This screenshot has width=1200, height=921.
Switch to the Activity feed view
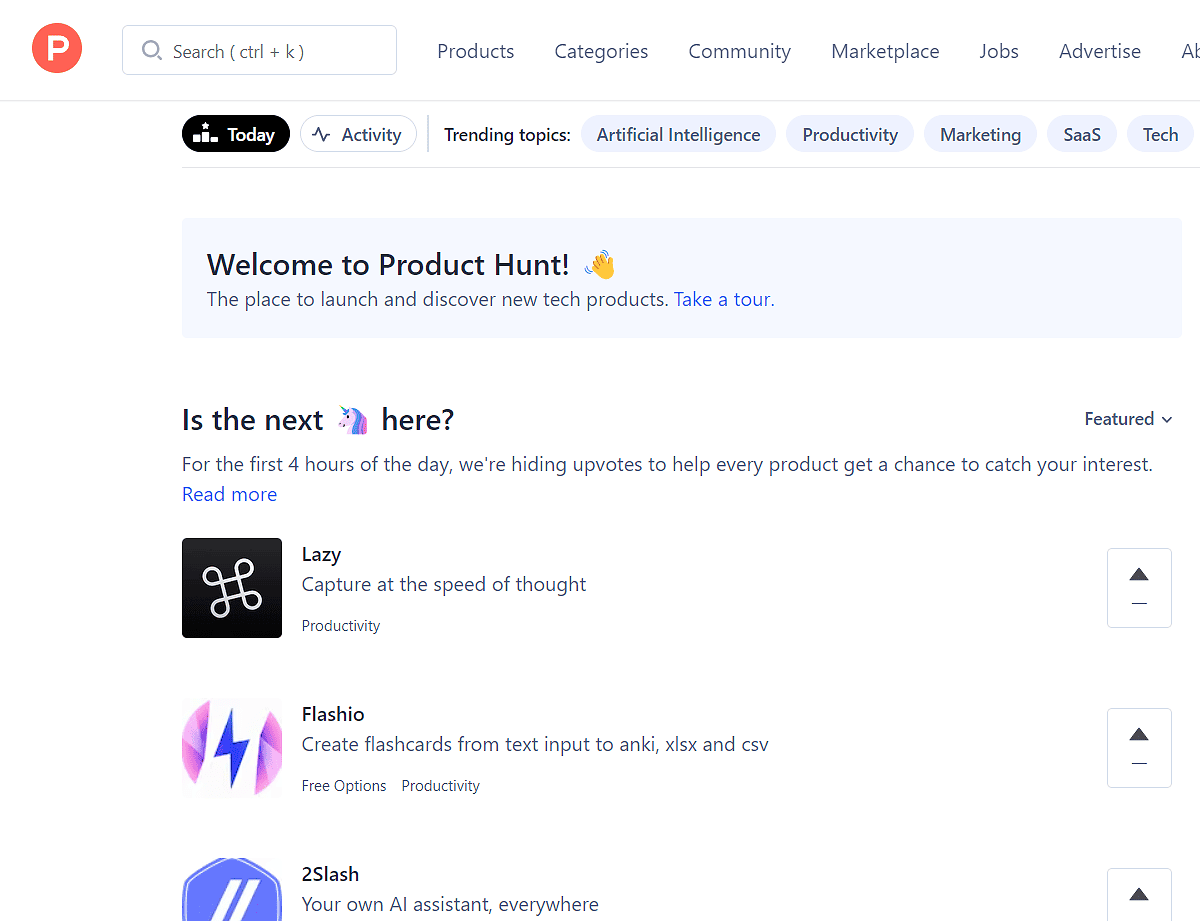click(x=358, y=133)
